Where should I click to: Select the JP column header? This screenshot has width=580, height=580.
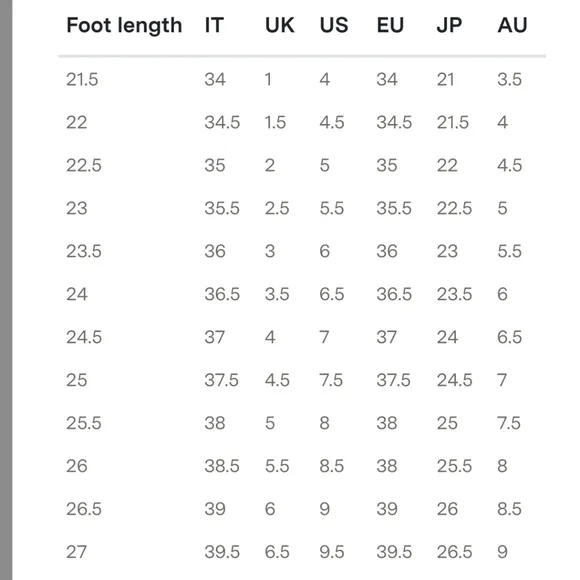tap(449, 25)
